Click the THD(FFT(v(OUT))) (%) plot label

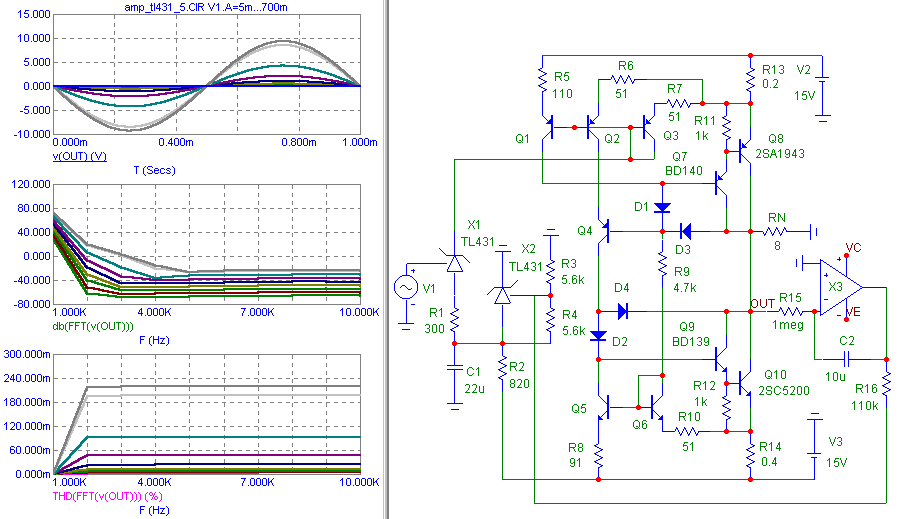[108, 496]
